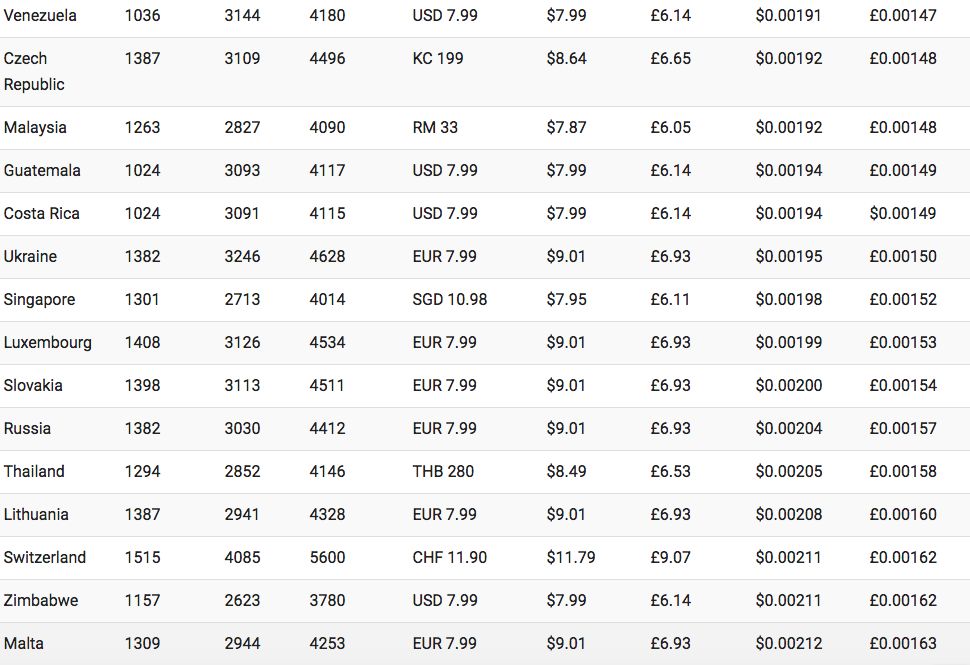
Task: Select Malta's 1309 count cell
Action: tap(142, 643)
